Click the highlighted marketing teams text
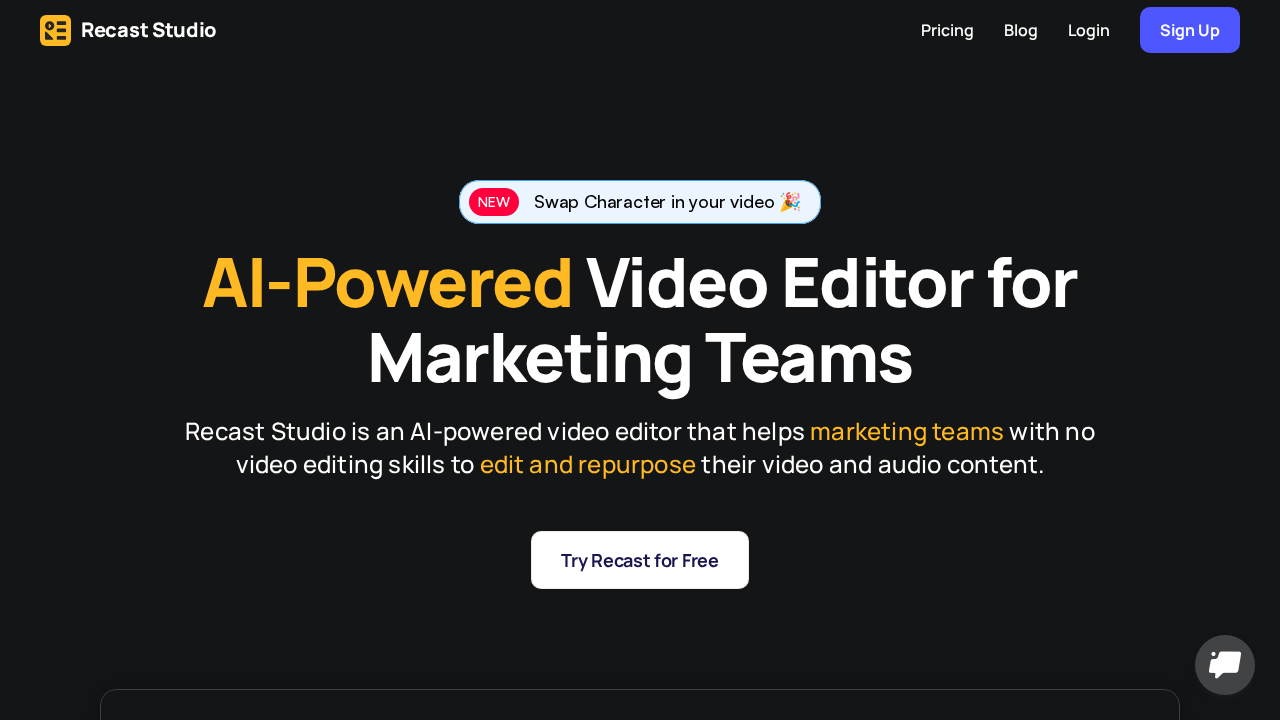The image size is (1280, 720). click(906, 432)
